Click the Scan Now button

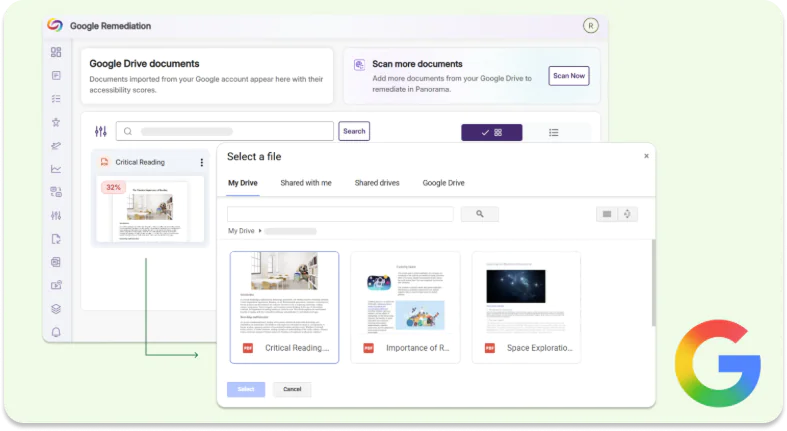tap(568, 76)
